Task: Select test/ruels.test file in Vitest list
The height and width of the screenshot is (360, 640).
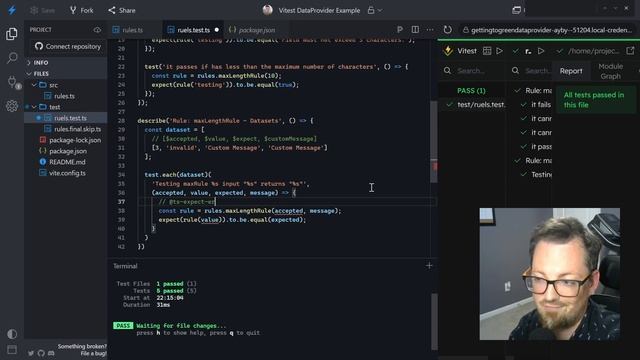Action: click(x=476, y=104)
